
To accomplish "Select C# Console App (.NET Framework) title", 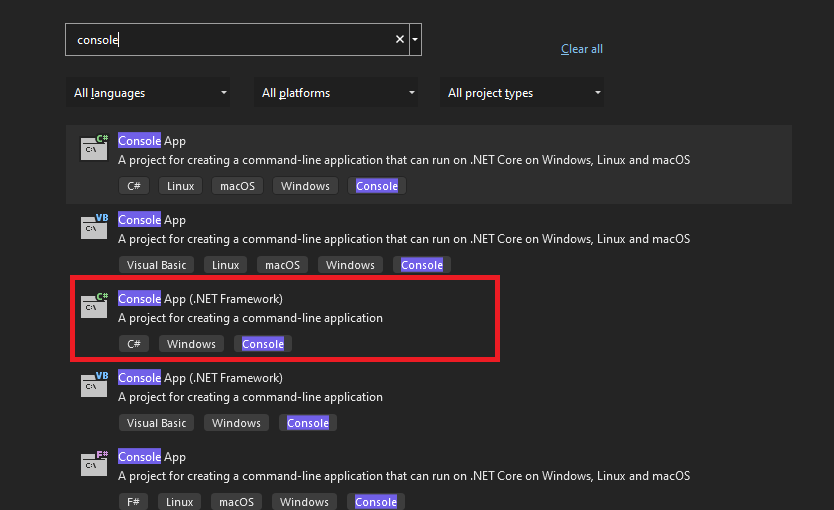I will click(x=200, y=299).
